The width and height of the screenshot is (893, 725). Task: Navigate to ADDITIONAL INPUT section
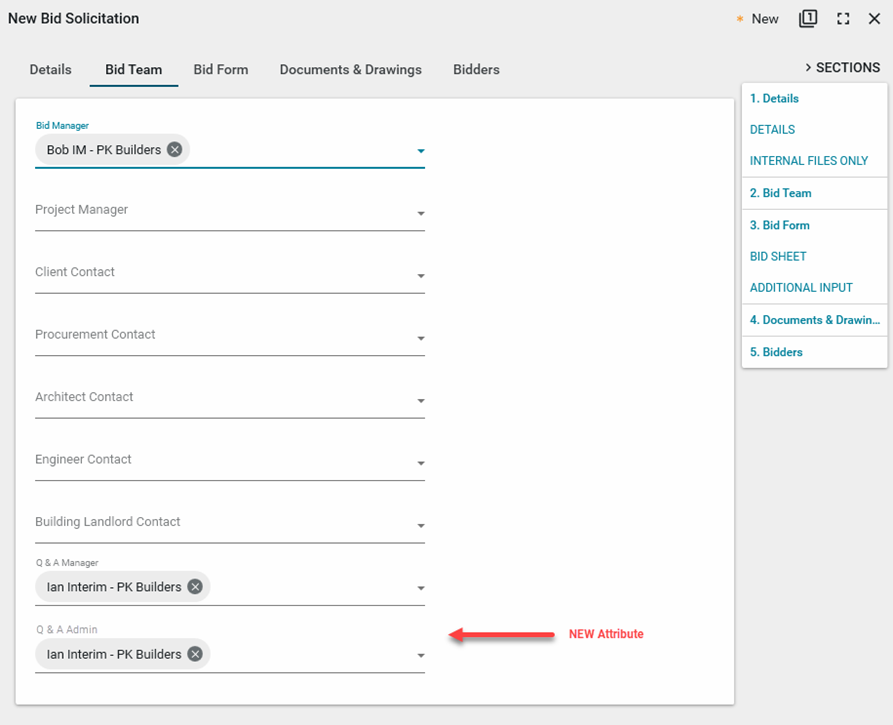pyautogui.click(x=801, y=288)
